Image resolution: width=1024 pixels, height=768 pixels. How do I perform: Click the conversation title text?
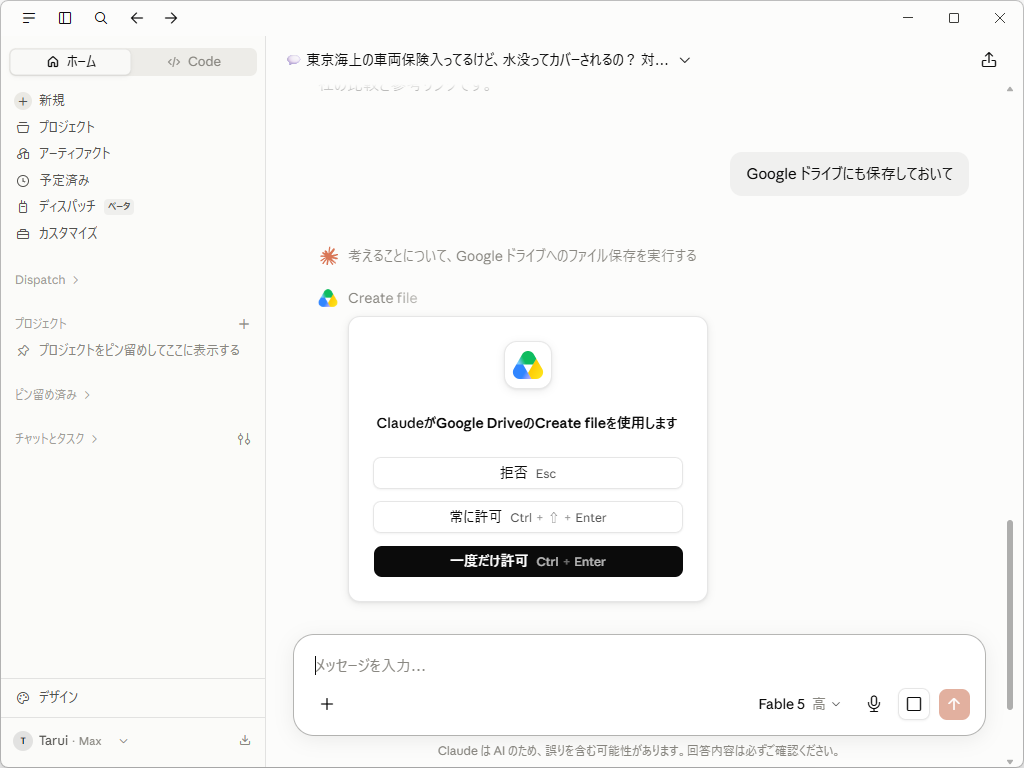(487, 60)
